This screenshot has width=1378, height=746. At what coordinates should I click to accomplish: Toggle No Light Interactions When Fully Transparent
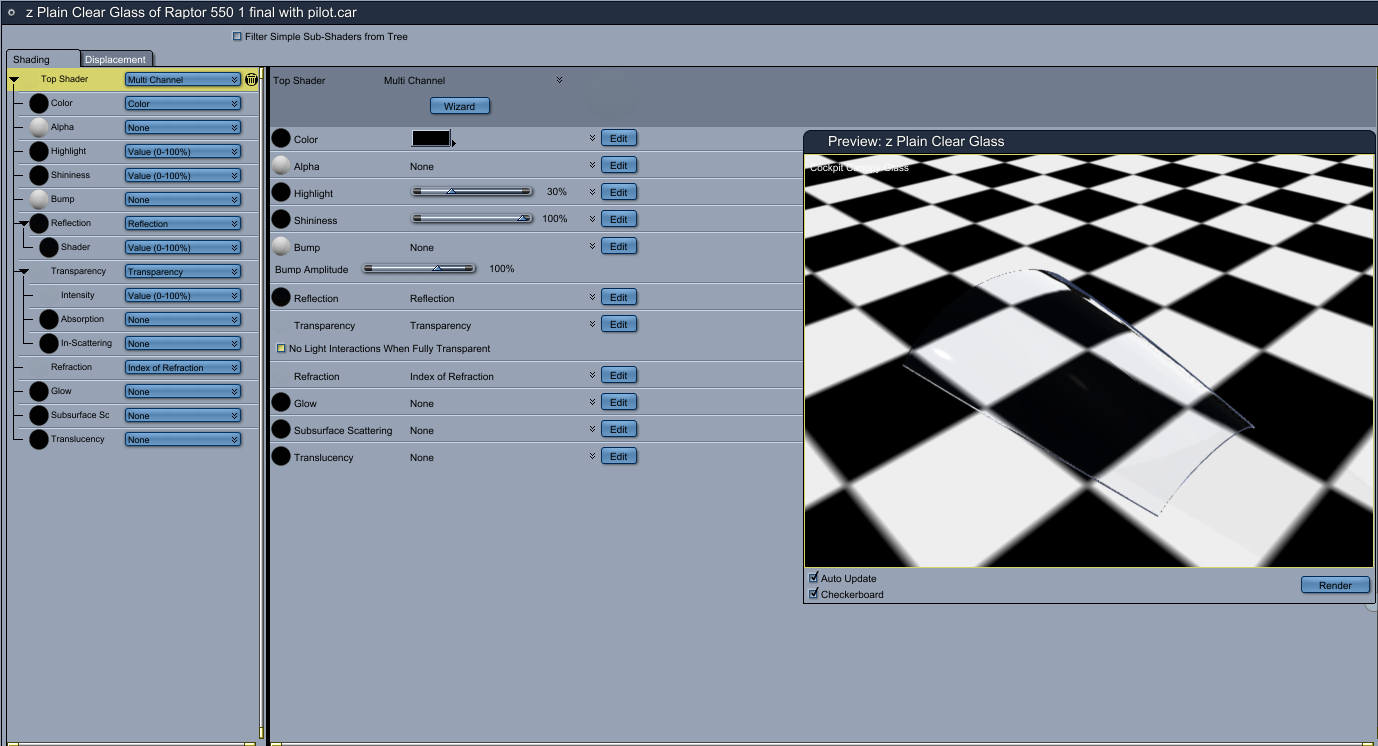pos(281,348)
